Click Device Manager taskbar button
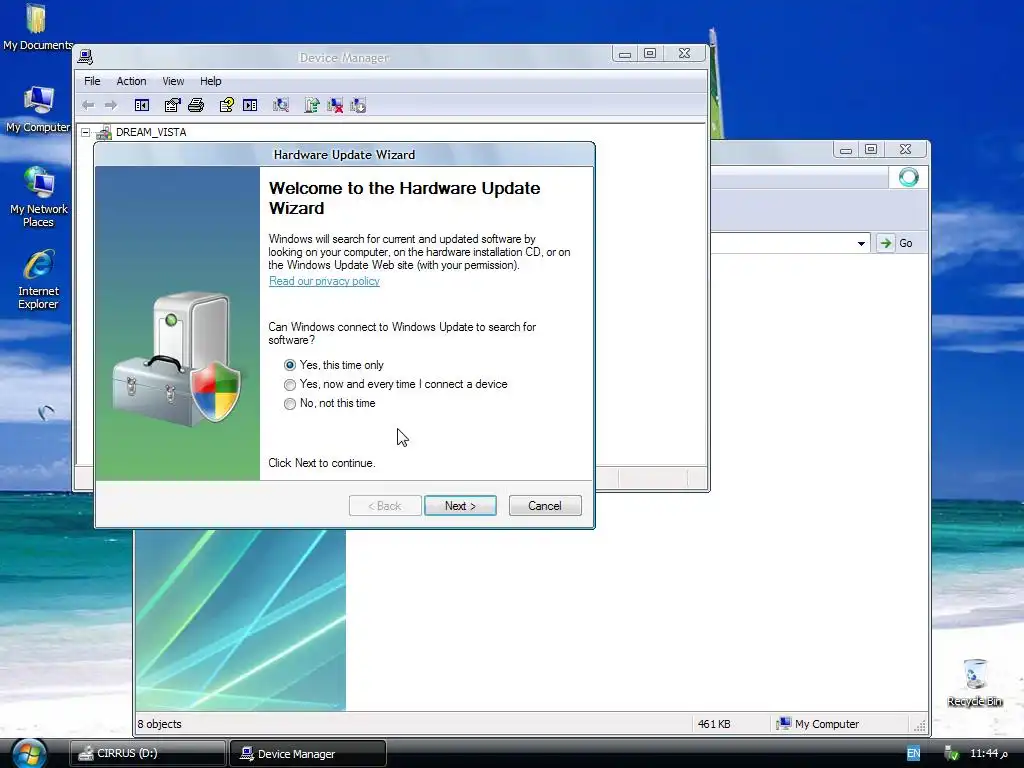 click(308, 753)
